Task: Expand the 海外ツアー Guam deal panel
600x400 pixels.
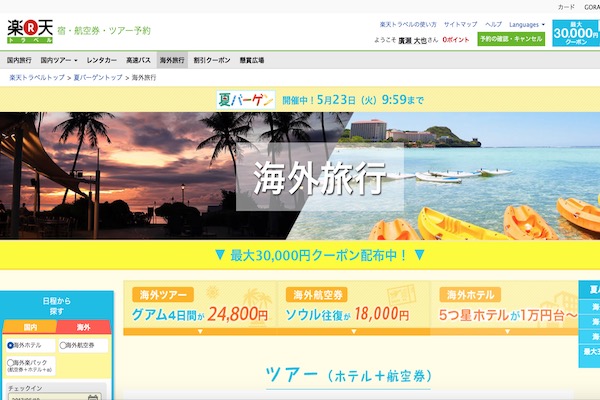Action: point(200,308)
